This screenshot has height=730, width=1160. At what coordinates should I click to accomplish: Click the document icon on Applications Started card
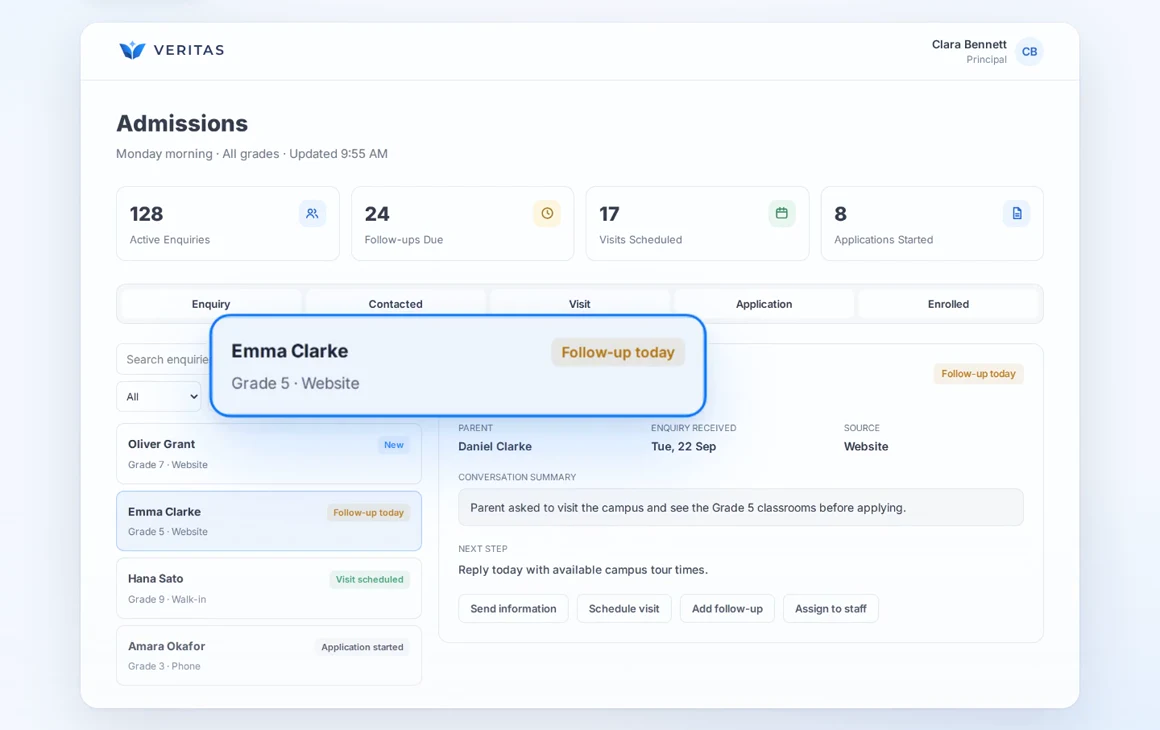point(1016,214)
